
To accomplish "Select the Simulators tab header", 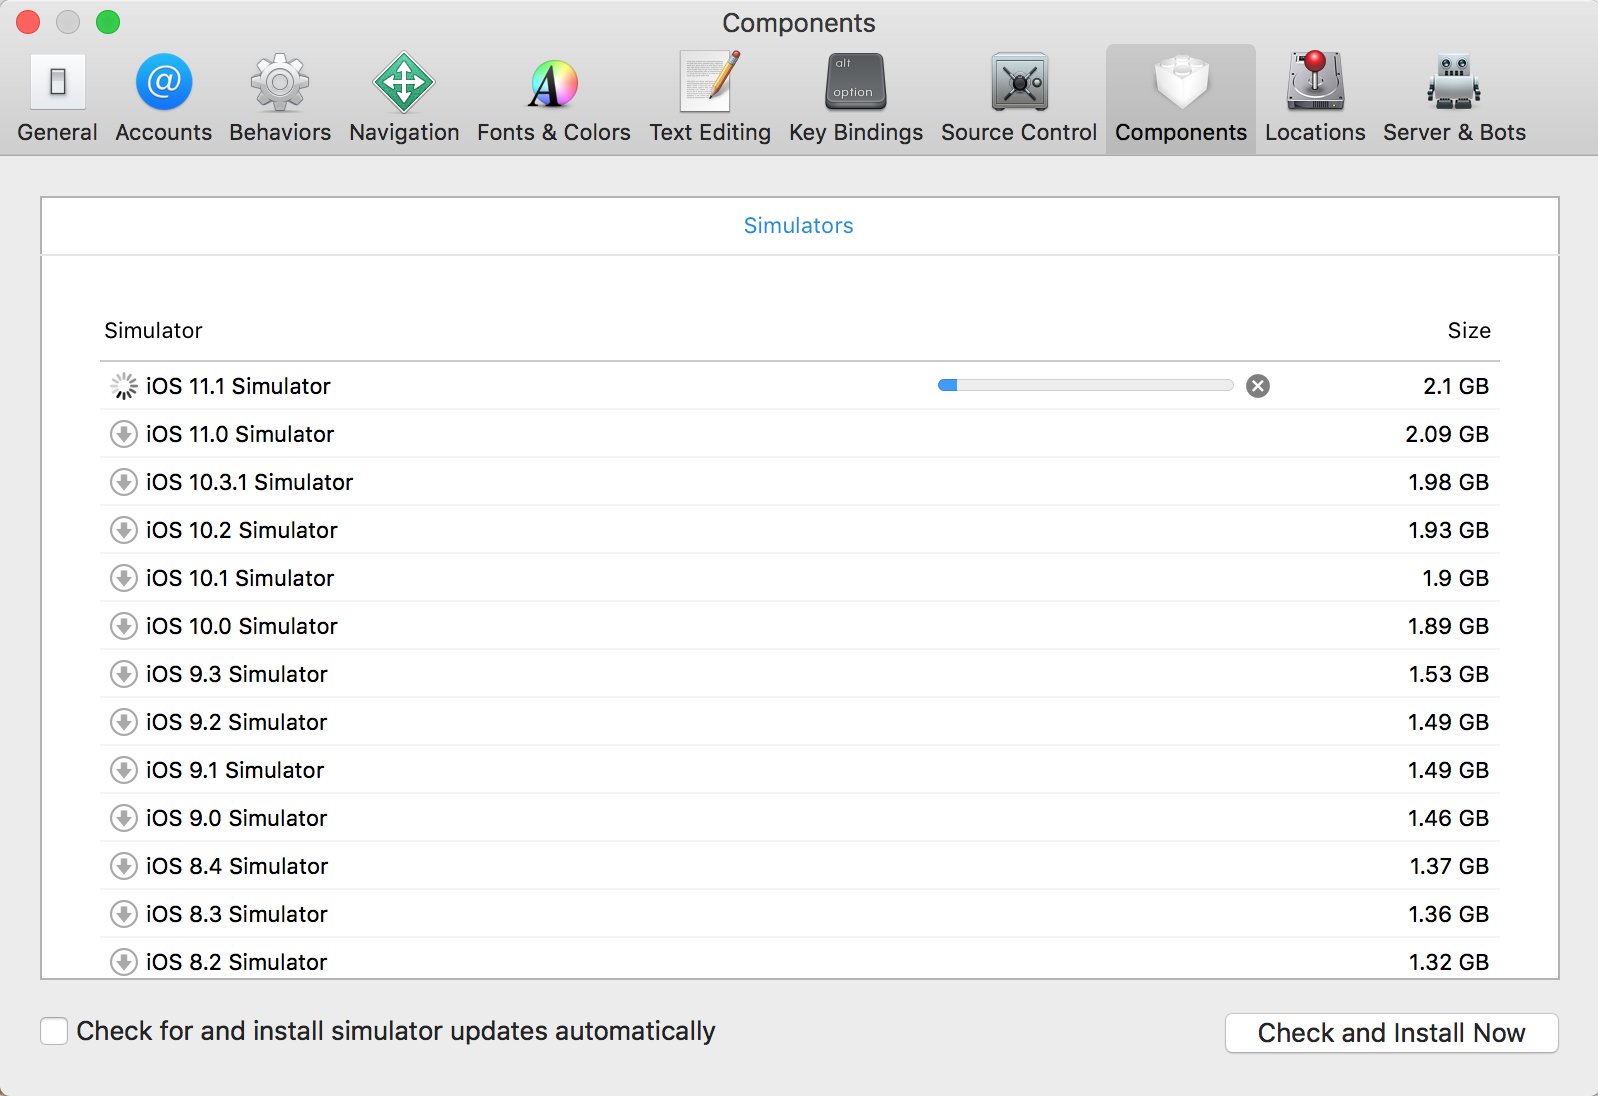I will [x=798, y=226].
